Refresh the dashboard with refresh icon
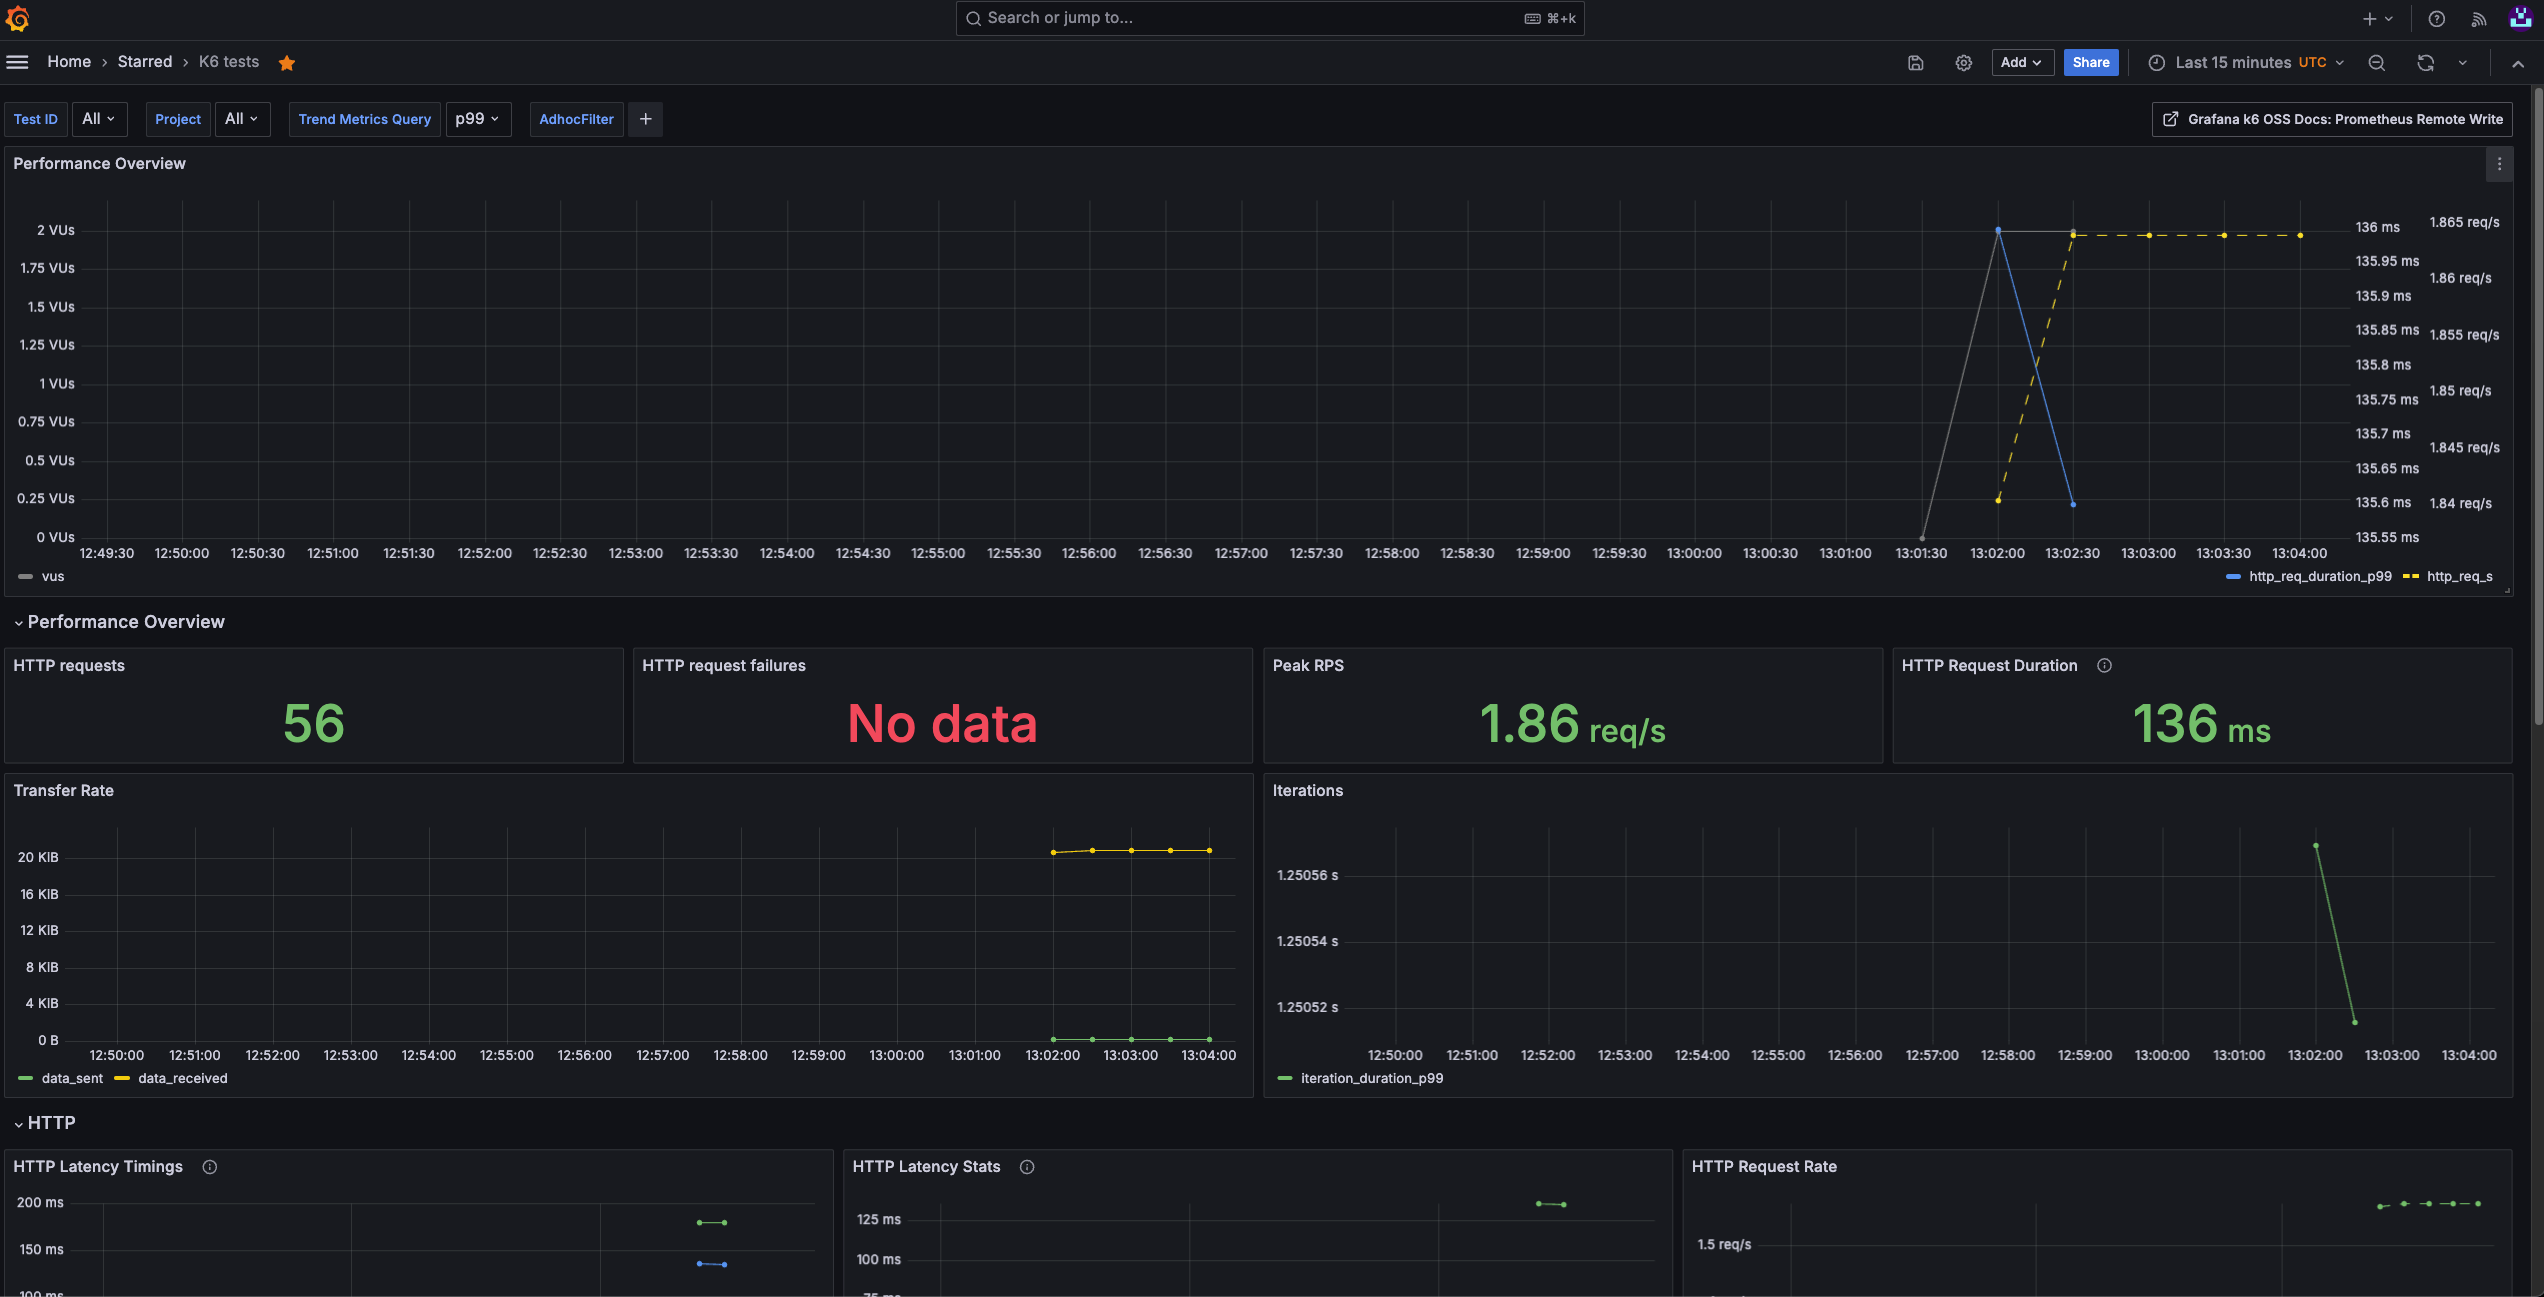Image resolution: width=2544 pixels, height=1297 pixels. tap(2425, 63)
